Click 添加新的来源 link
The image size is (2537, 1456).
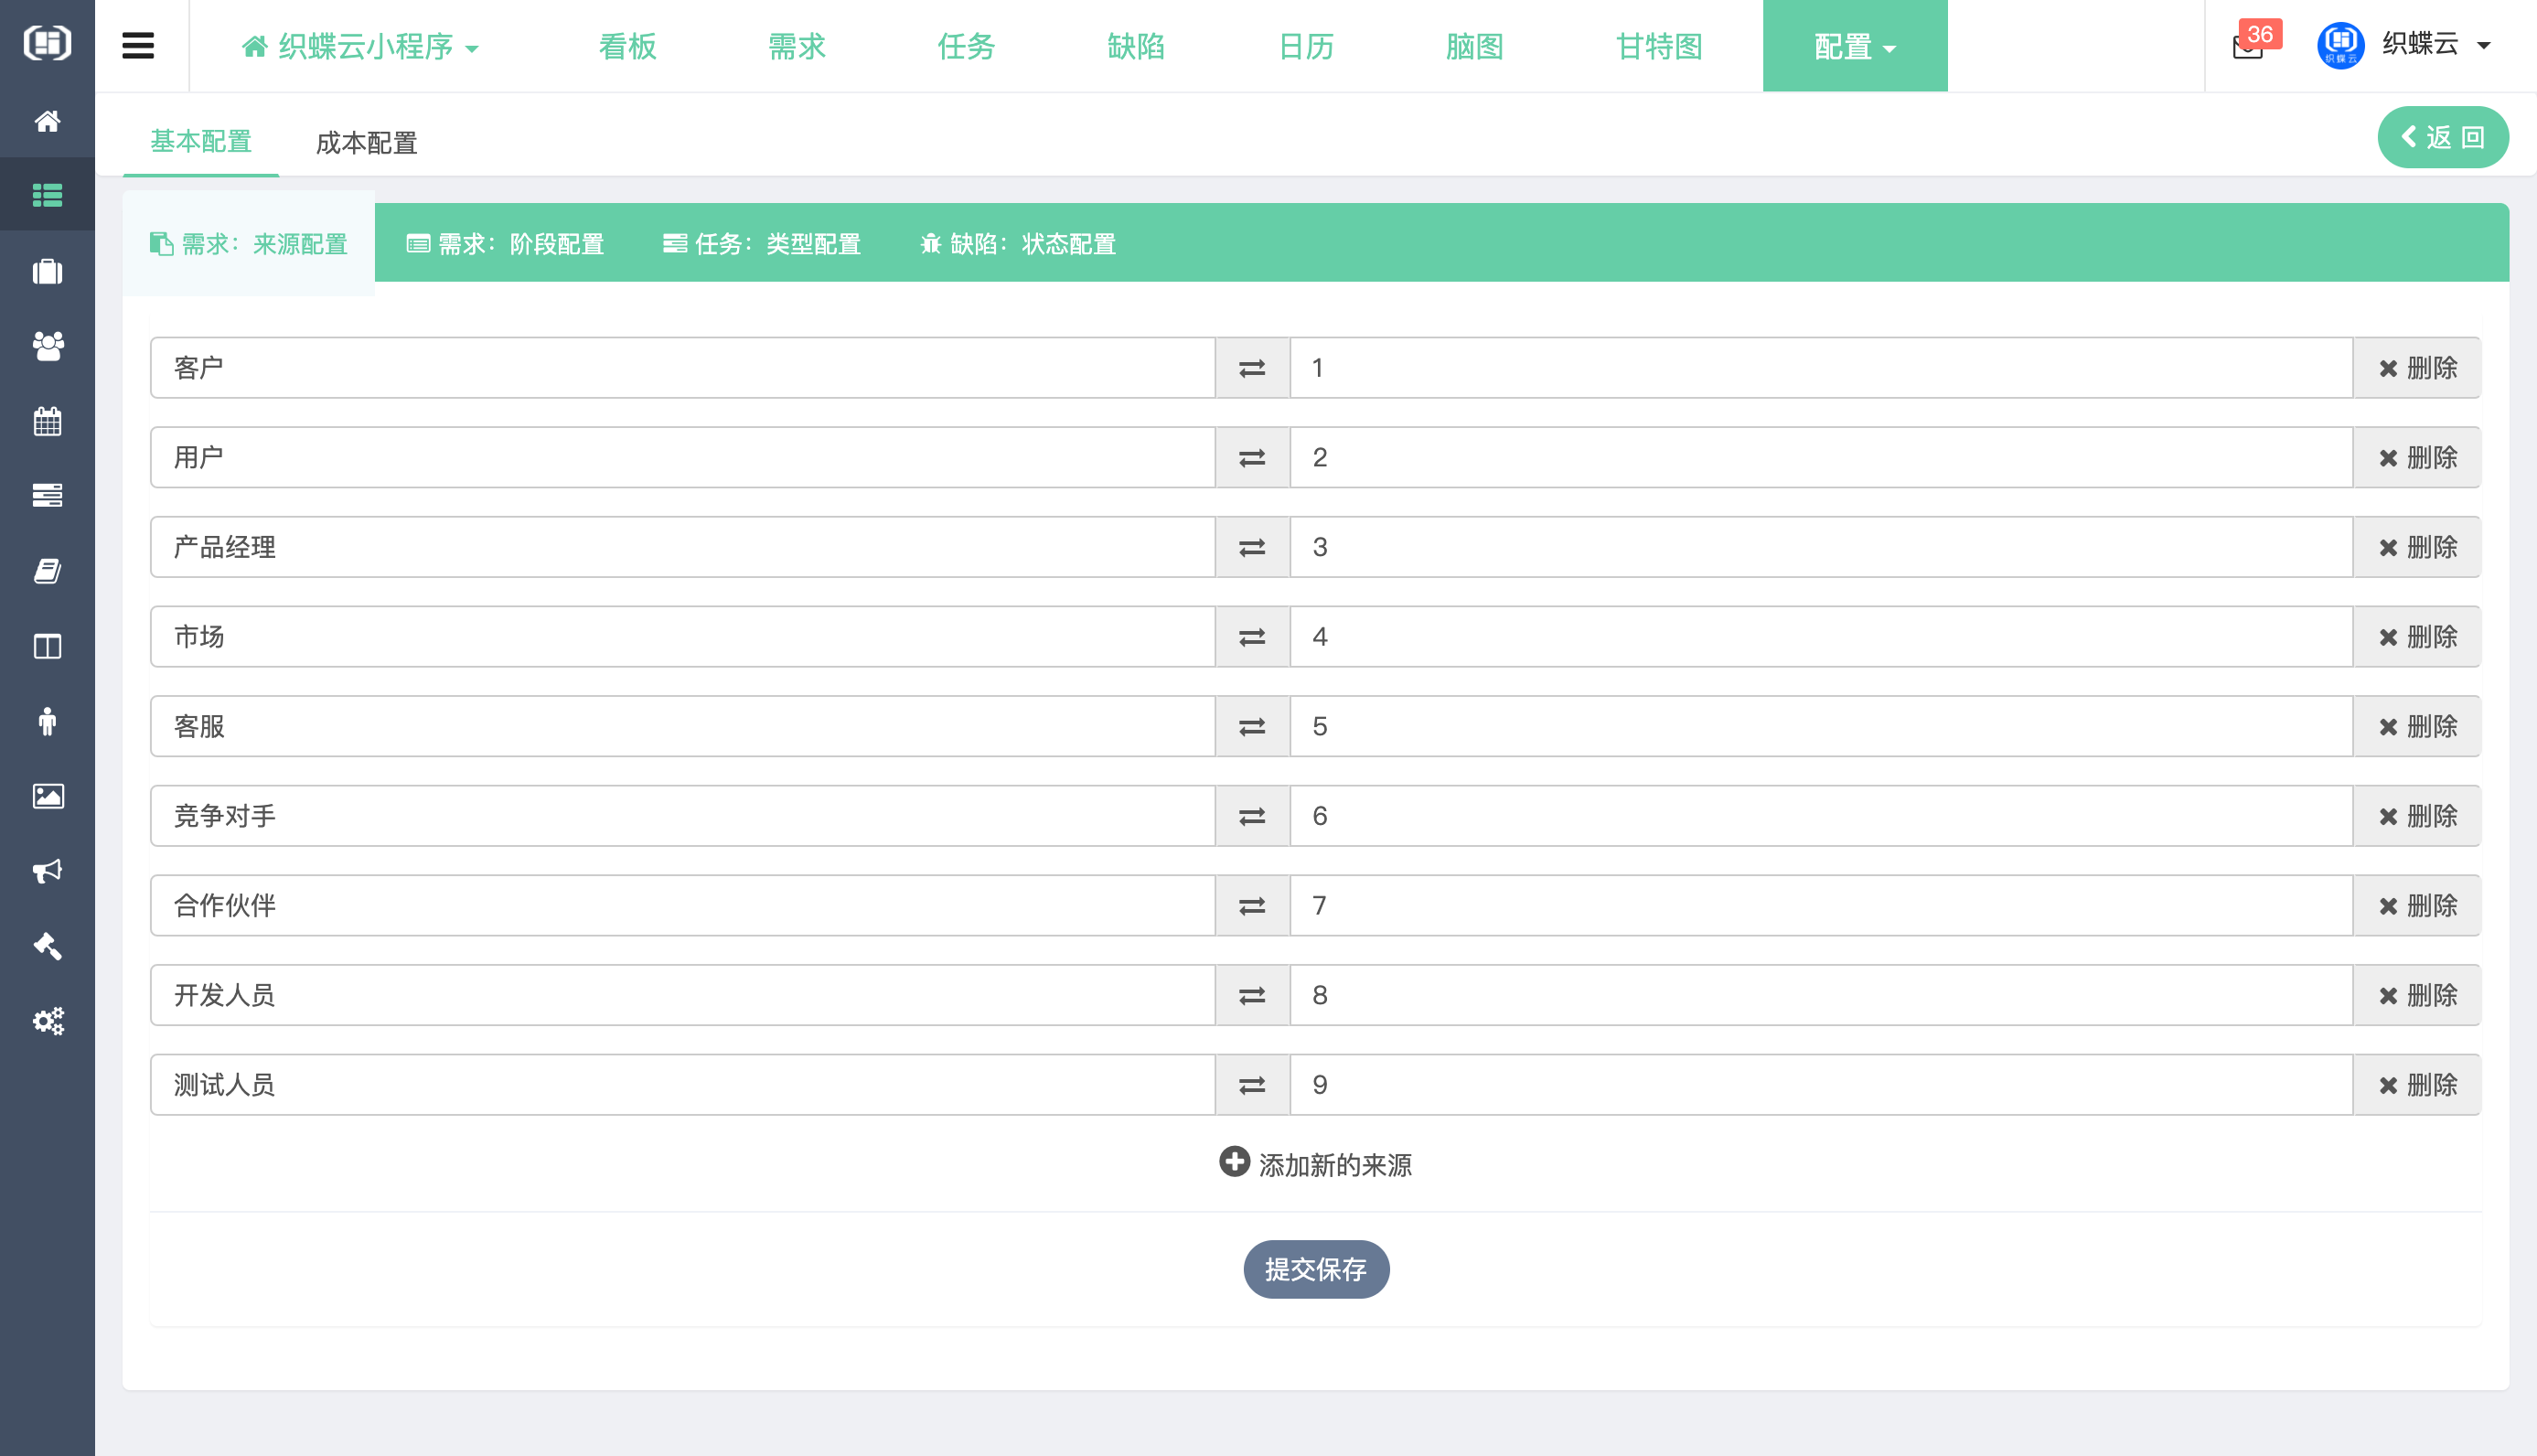tap(1315, 1164)
